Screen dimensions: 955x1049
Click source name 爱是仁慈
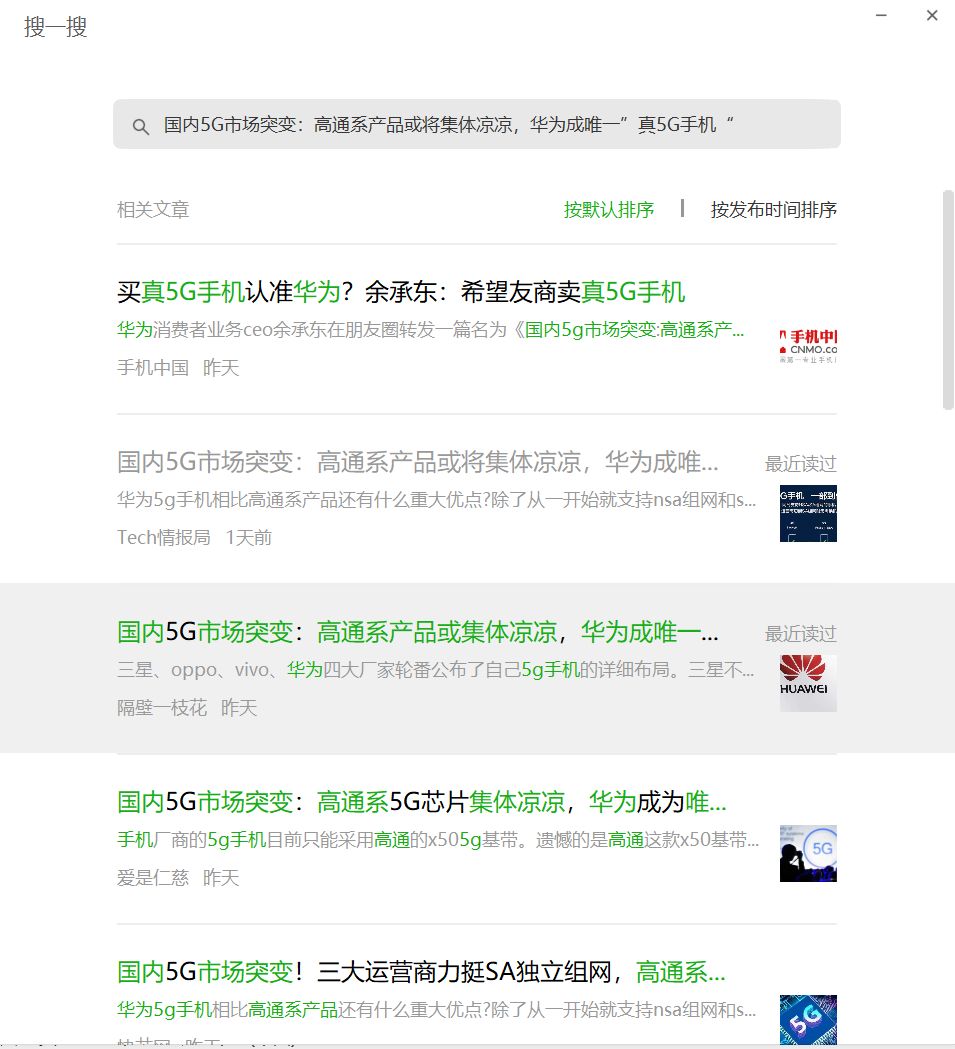point(153,877)
